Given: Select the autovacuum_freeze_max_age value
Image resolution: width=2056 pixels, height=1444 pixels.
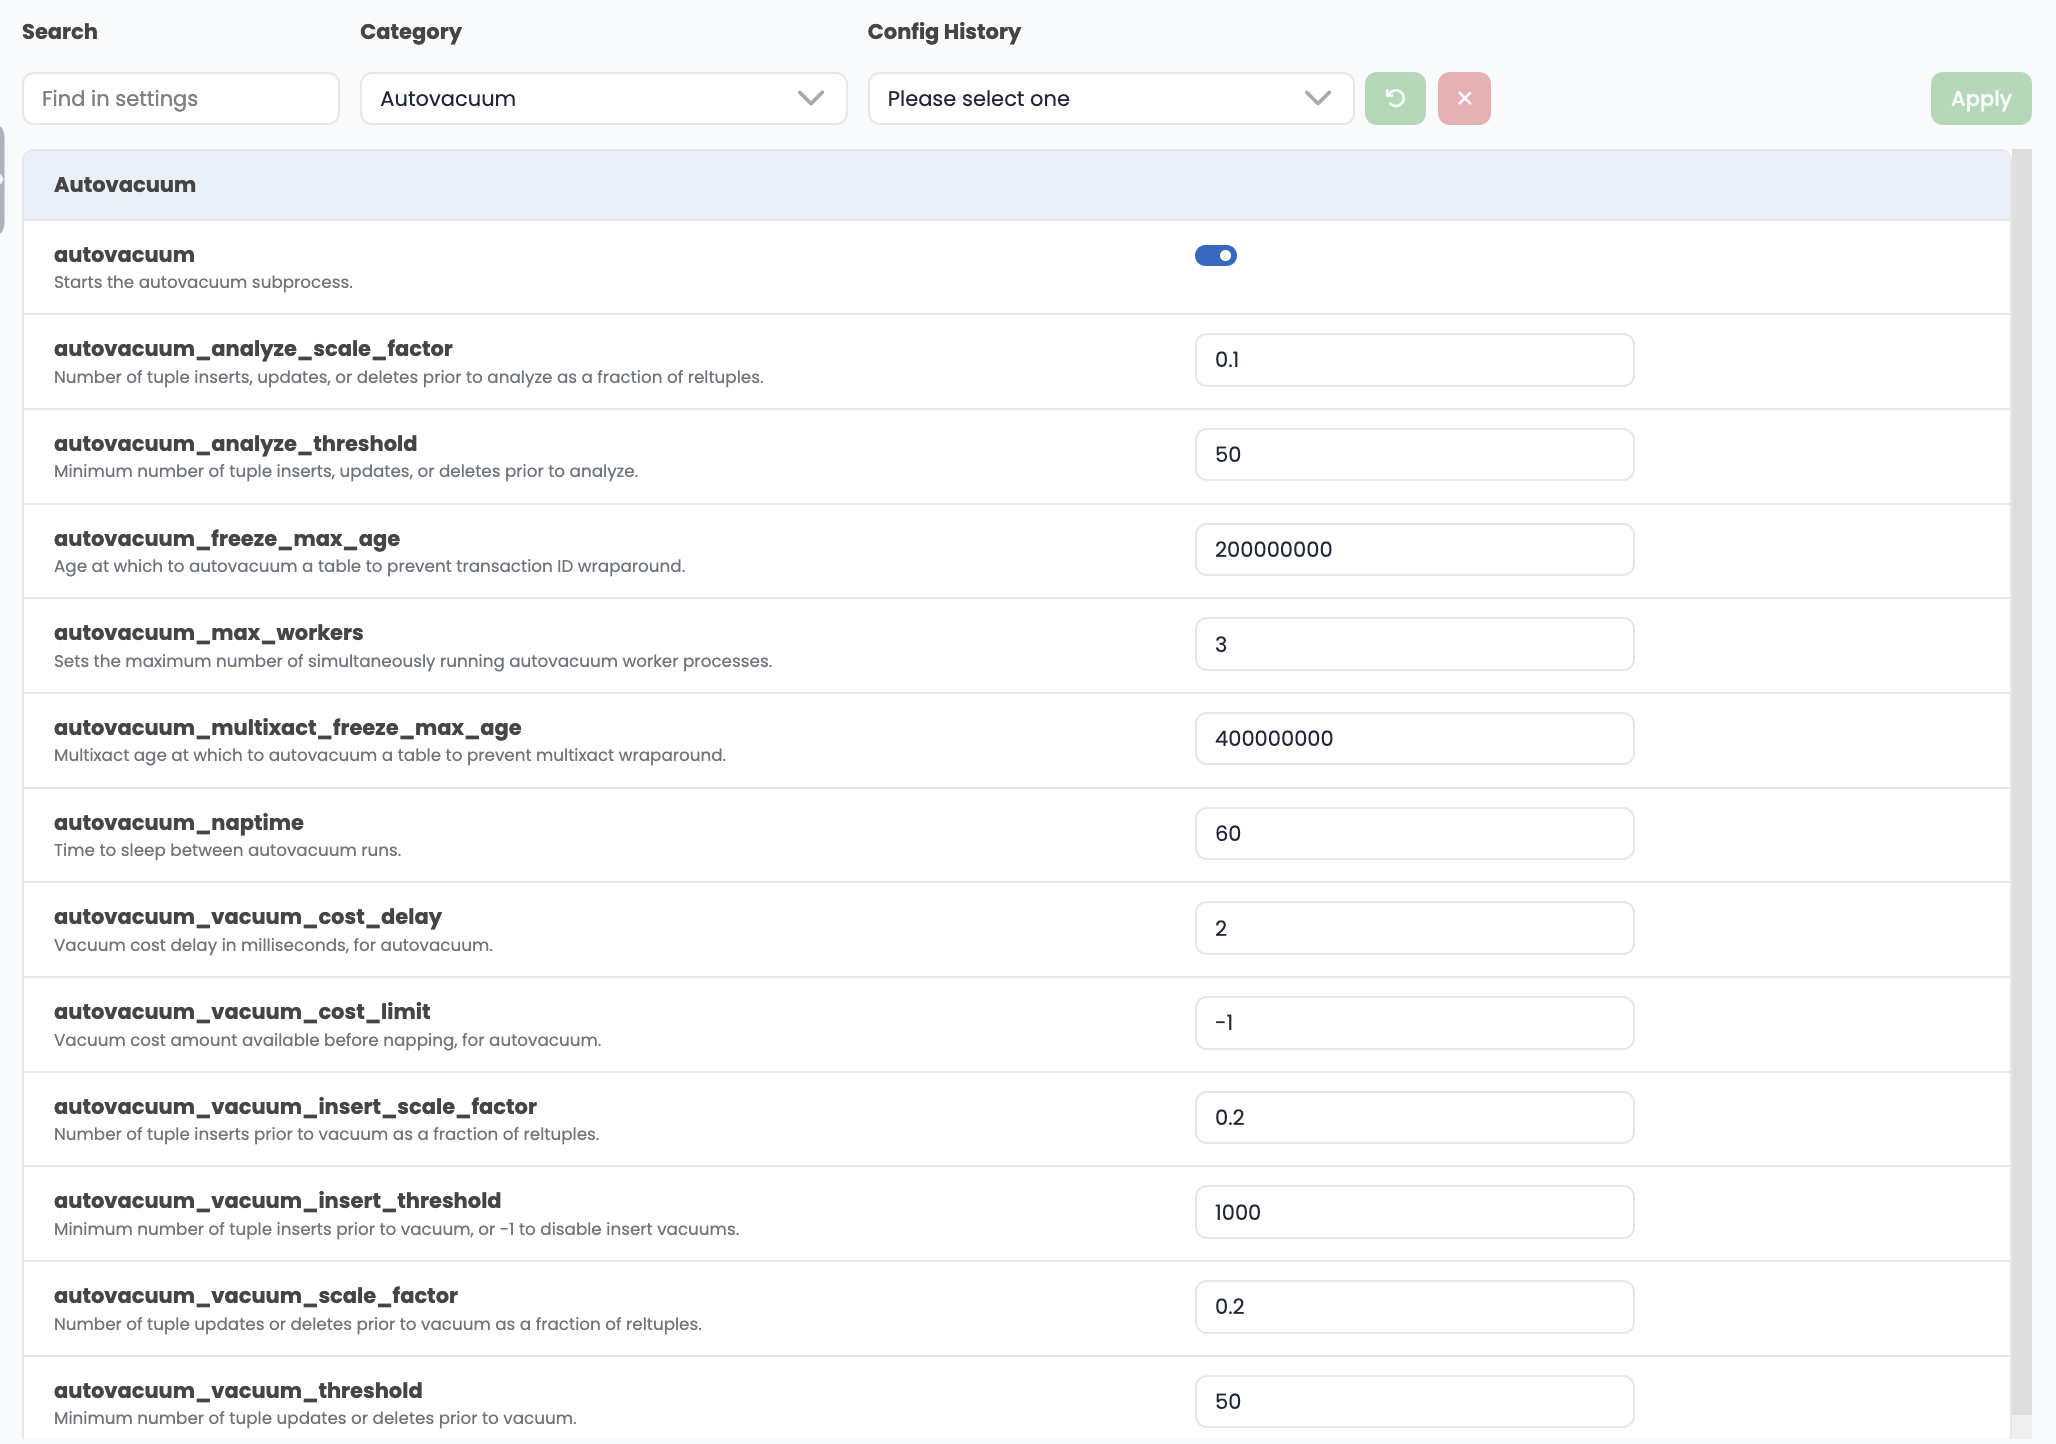Looking at the screenshot, I should pos(1413,549).
